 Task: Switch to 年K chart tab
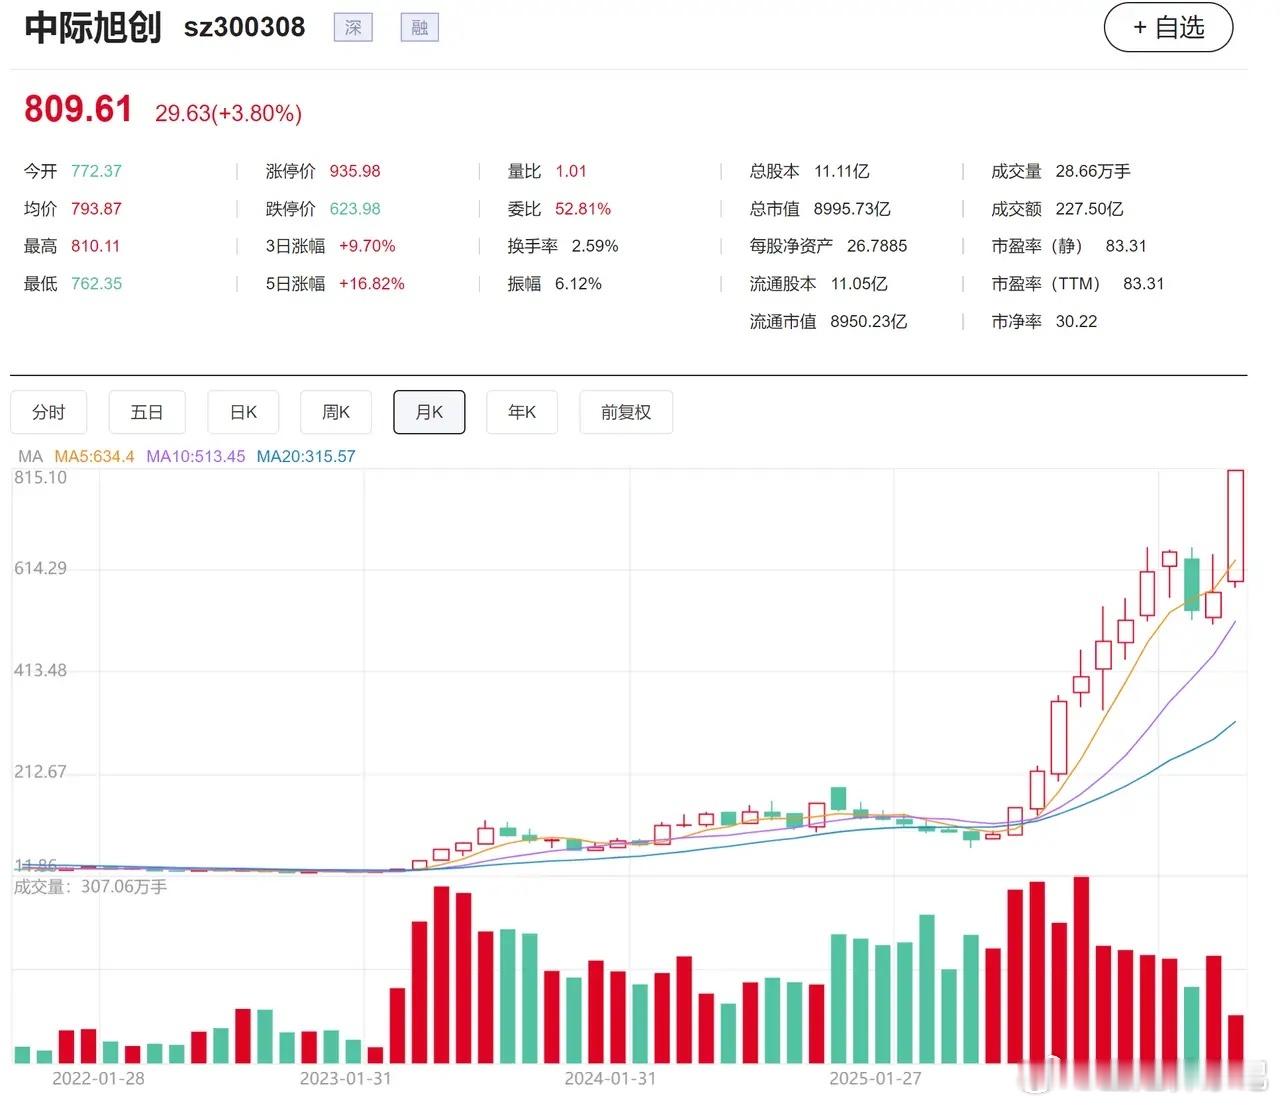(x=522, y=412)
